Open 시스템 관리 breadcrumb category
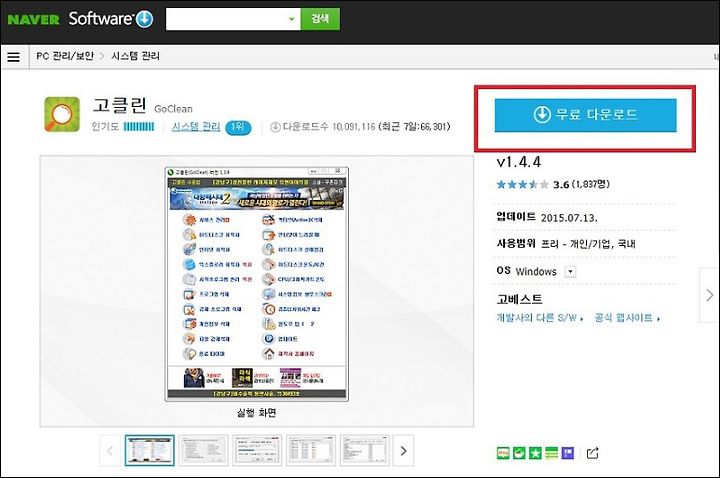This screenshot has width=720, height=478. 135,56
